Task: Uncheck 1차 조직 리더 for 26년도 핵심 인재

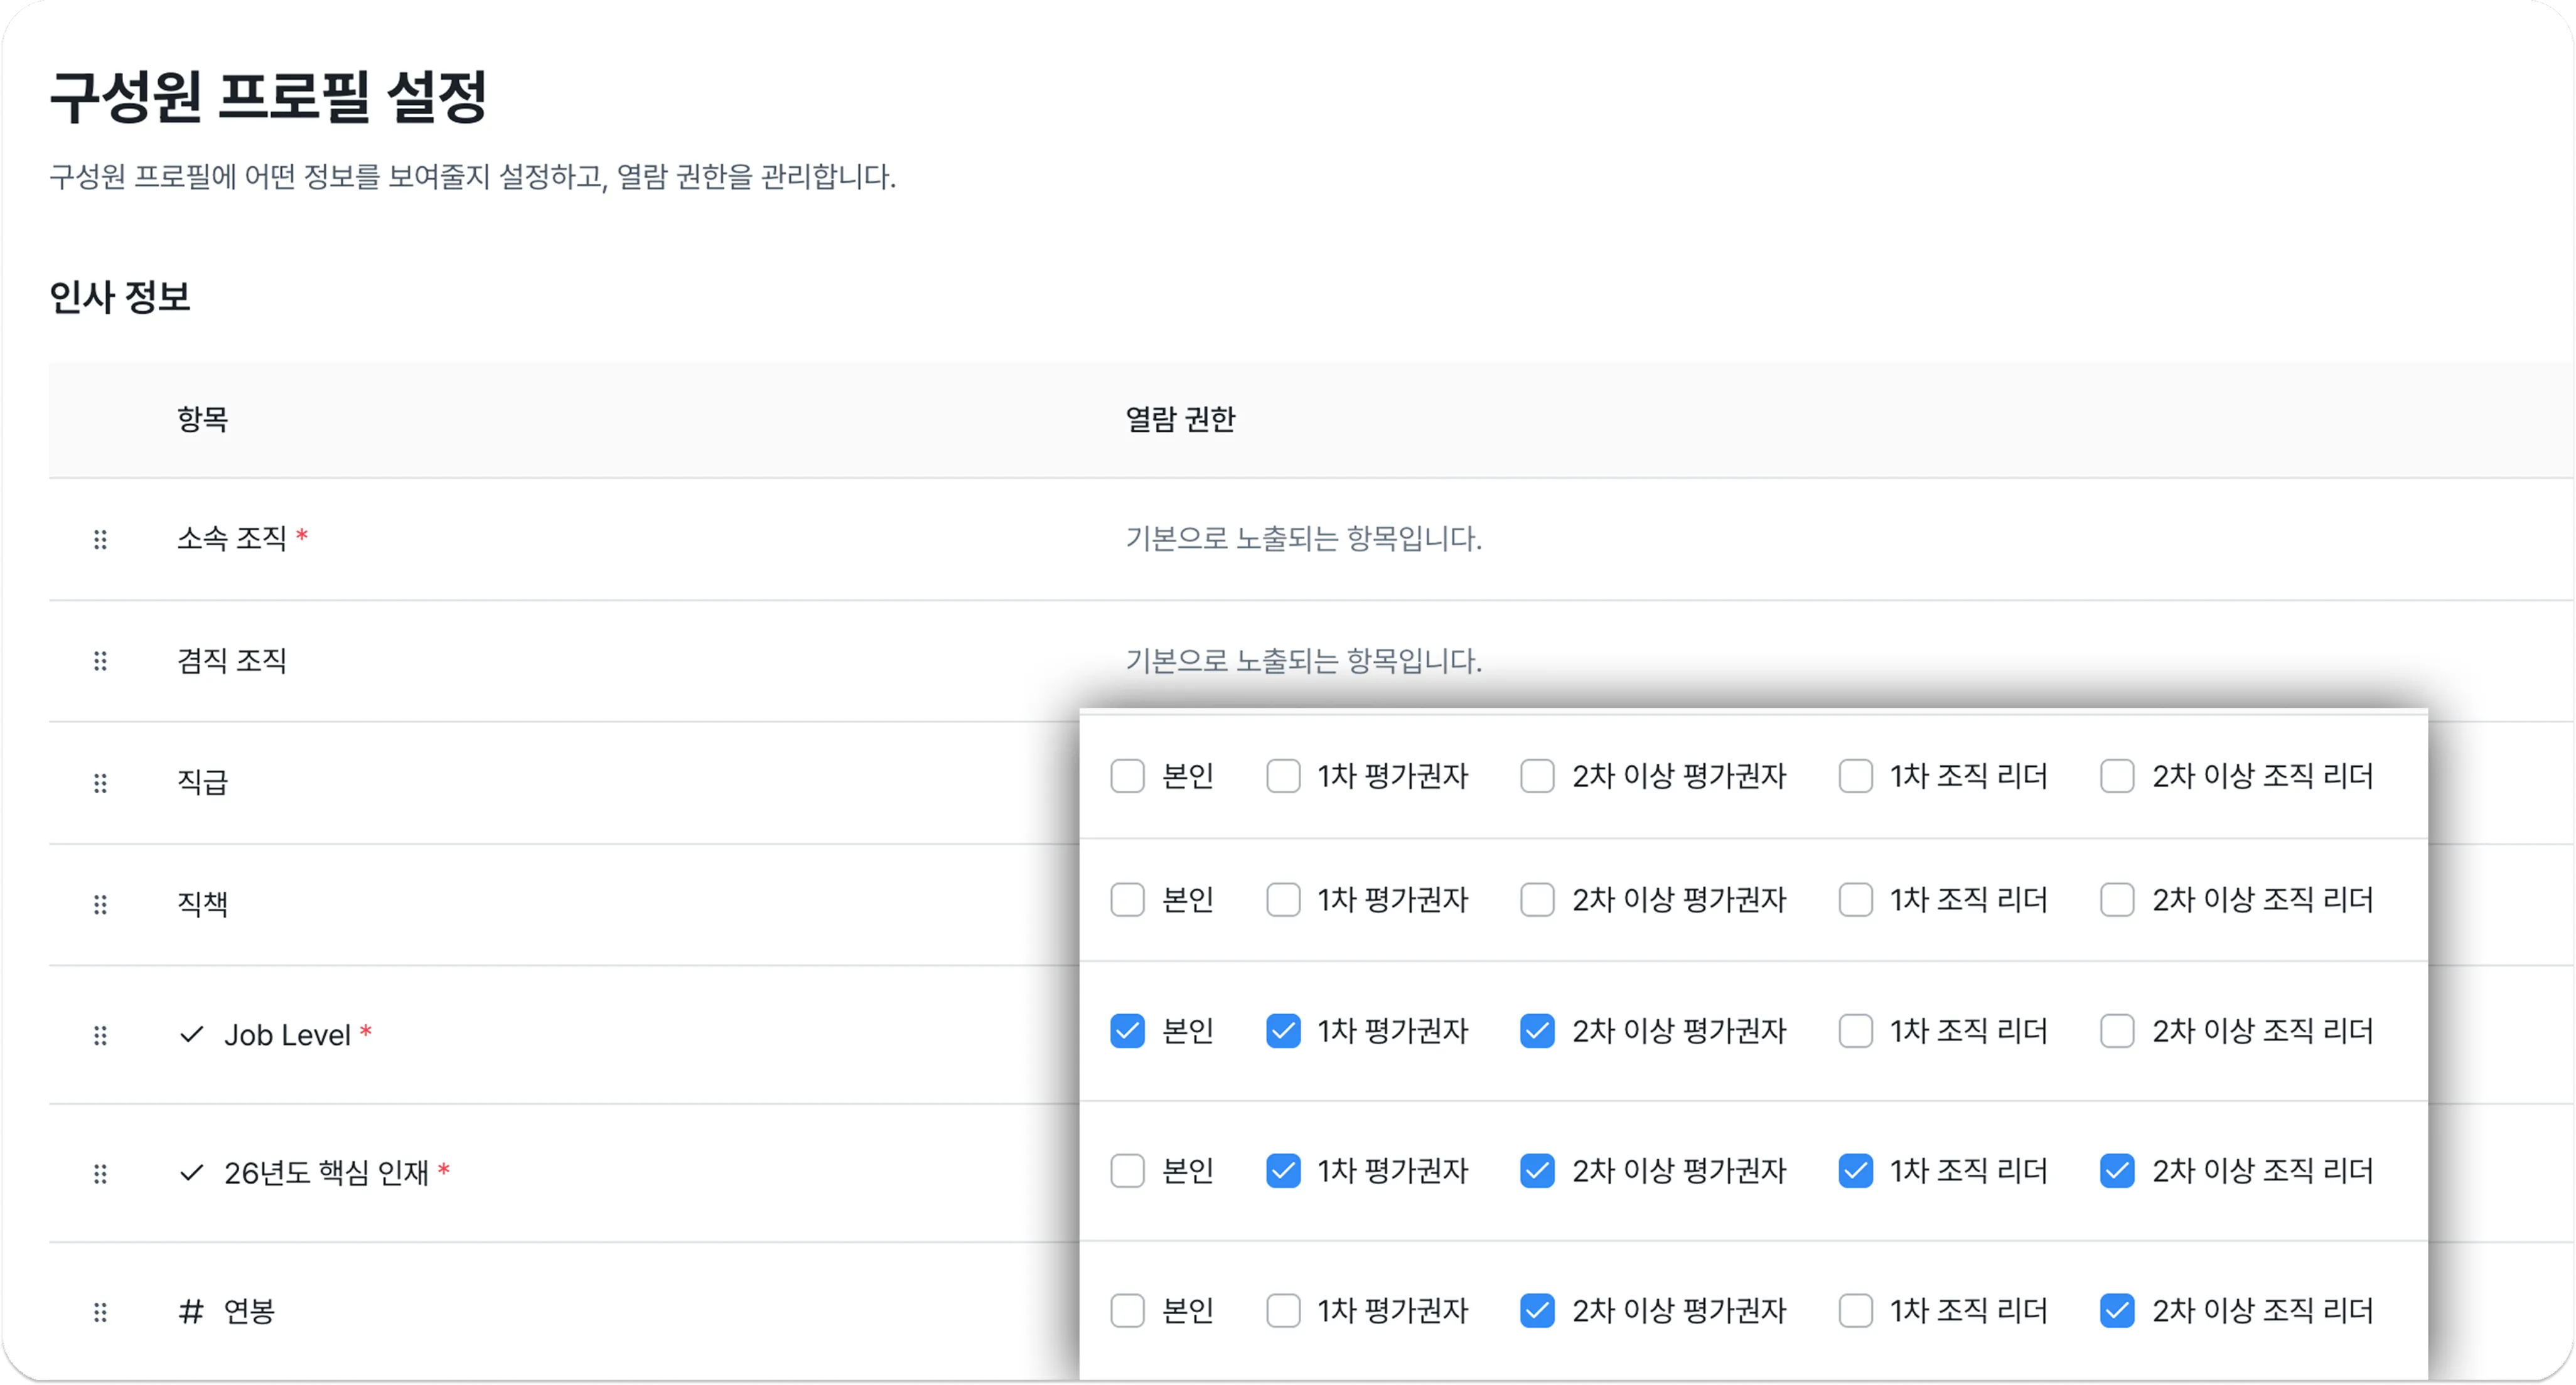Action: [1855, 1171]
